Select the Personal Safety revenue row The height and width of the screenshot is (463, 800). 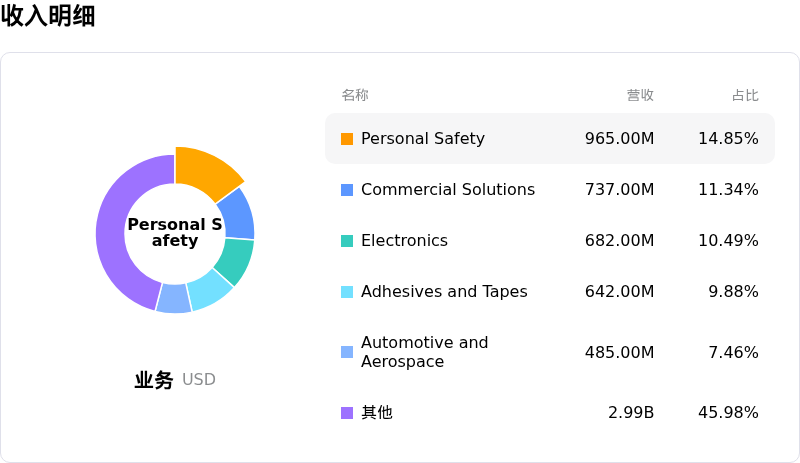tap(549, 138)
